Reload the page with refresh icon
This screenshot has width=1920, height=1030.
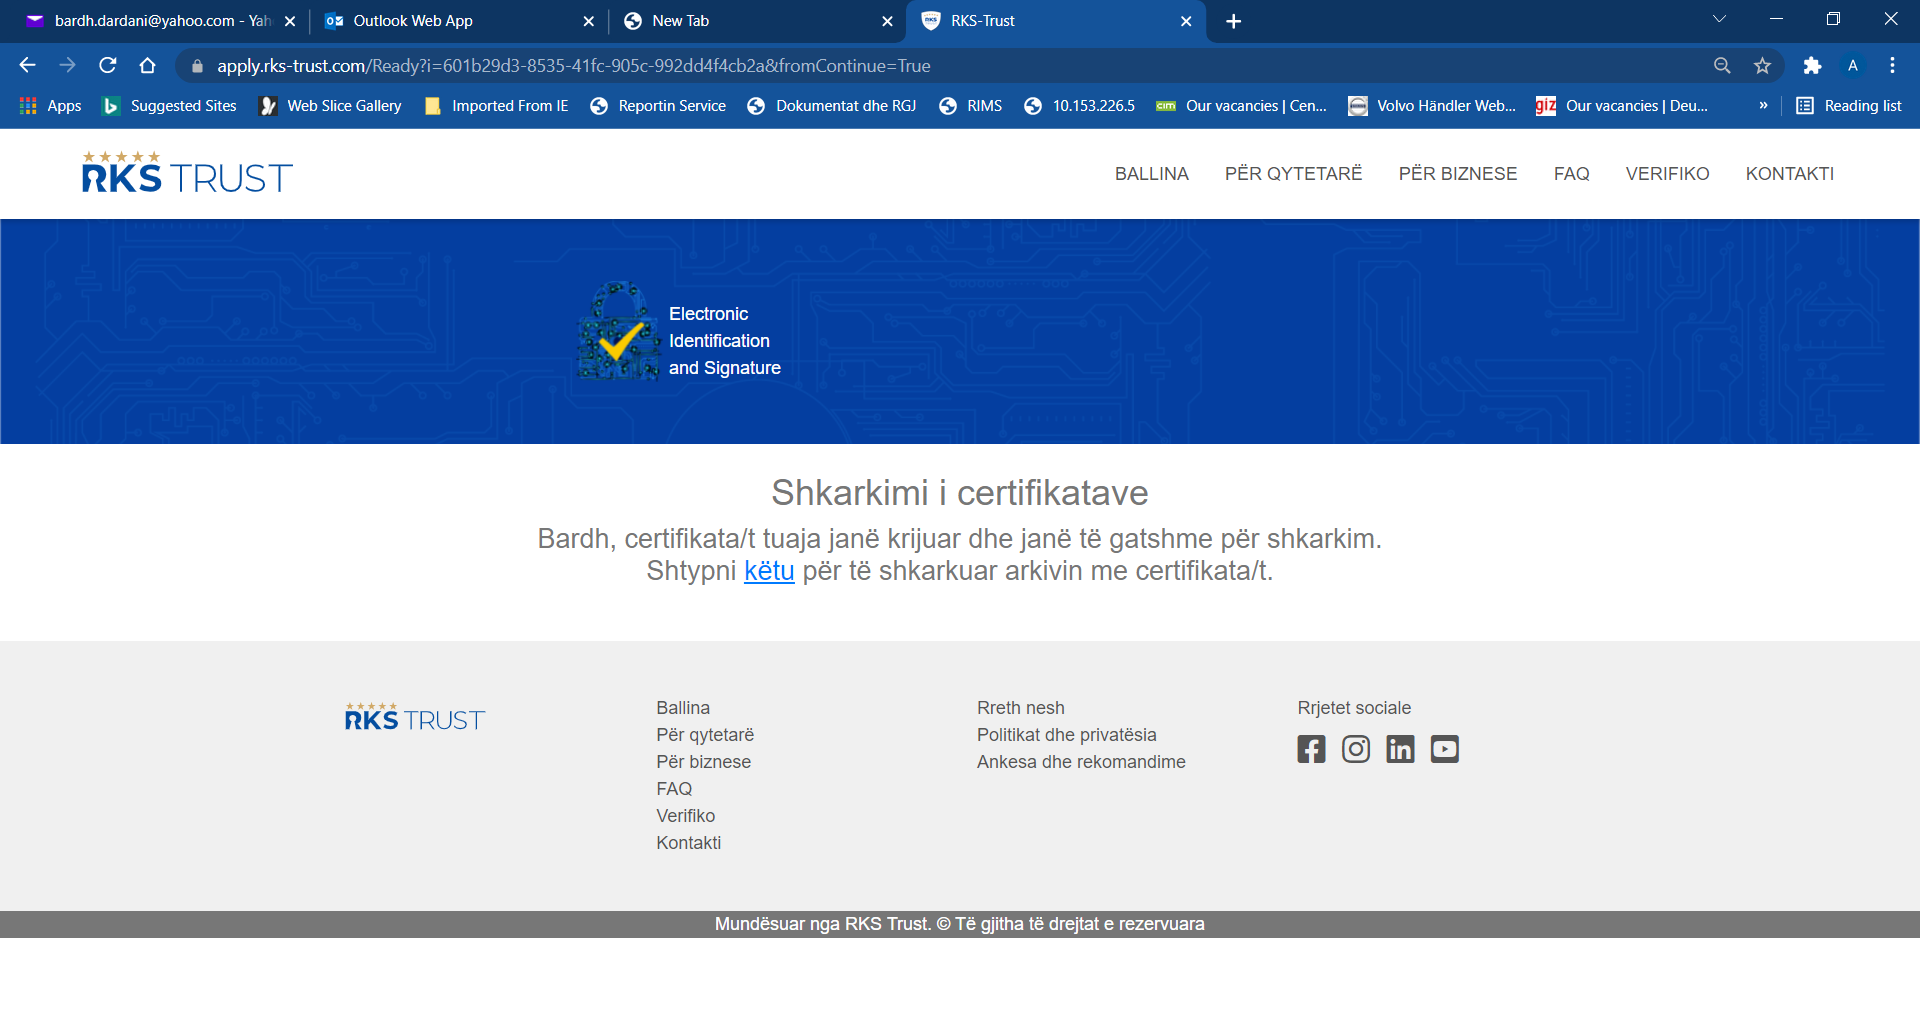(x=108, y=65)
